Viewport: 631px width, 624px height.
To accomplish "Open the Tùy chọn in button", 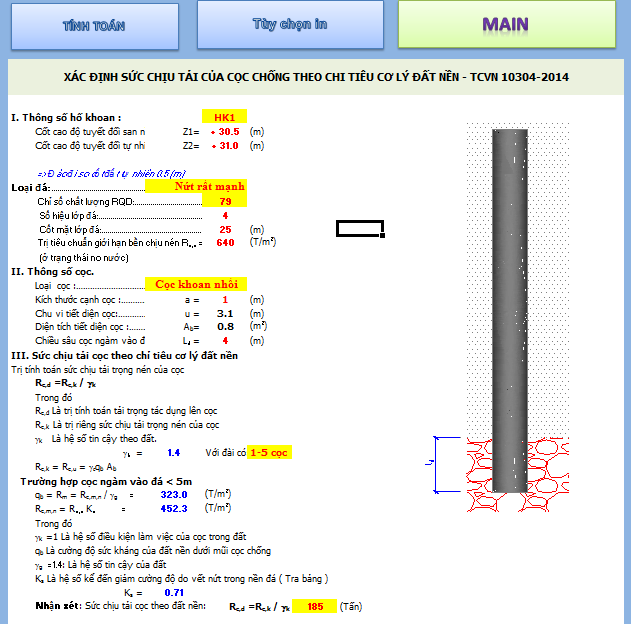I will click(290, 25).
